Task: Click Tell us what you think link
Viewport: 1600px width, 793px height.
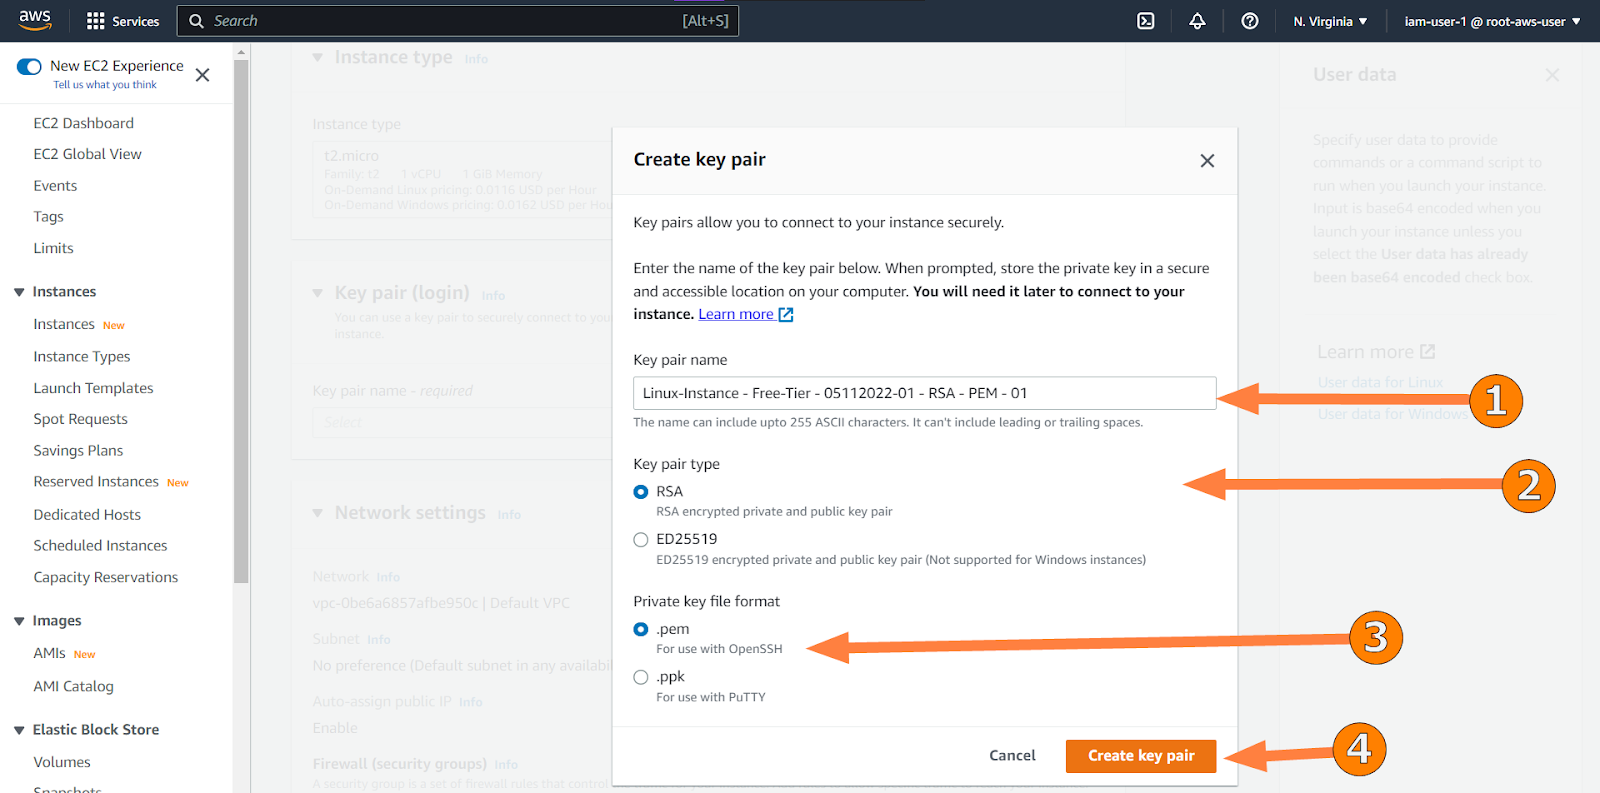Action: [105, 85]
